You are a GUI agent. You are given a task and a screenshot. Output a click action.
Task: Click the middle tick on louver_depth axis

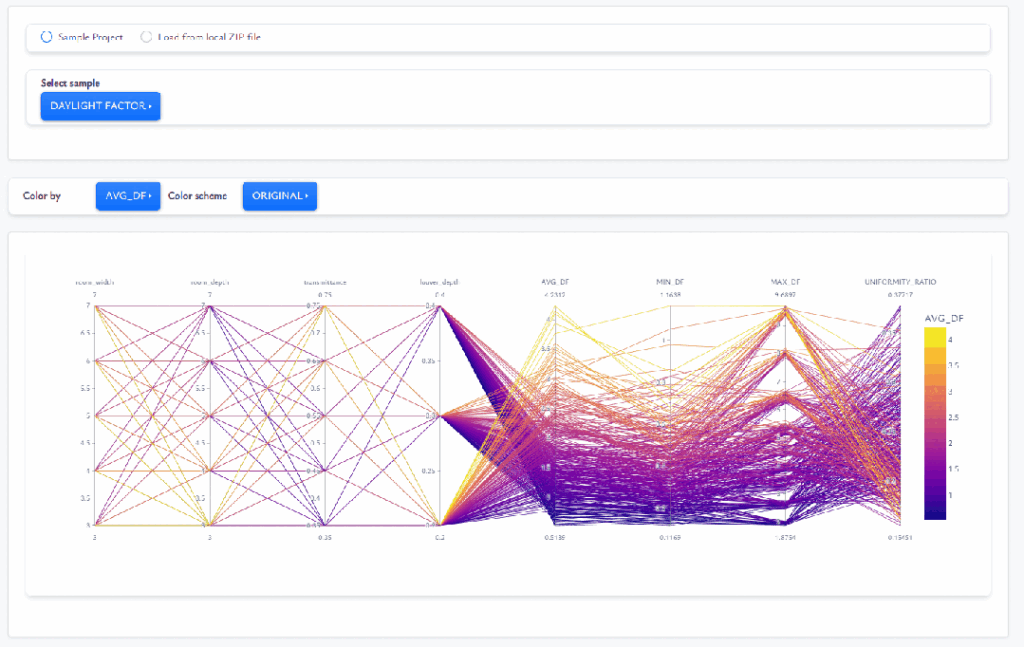439,416
